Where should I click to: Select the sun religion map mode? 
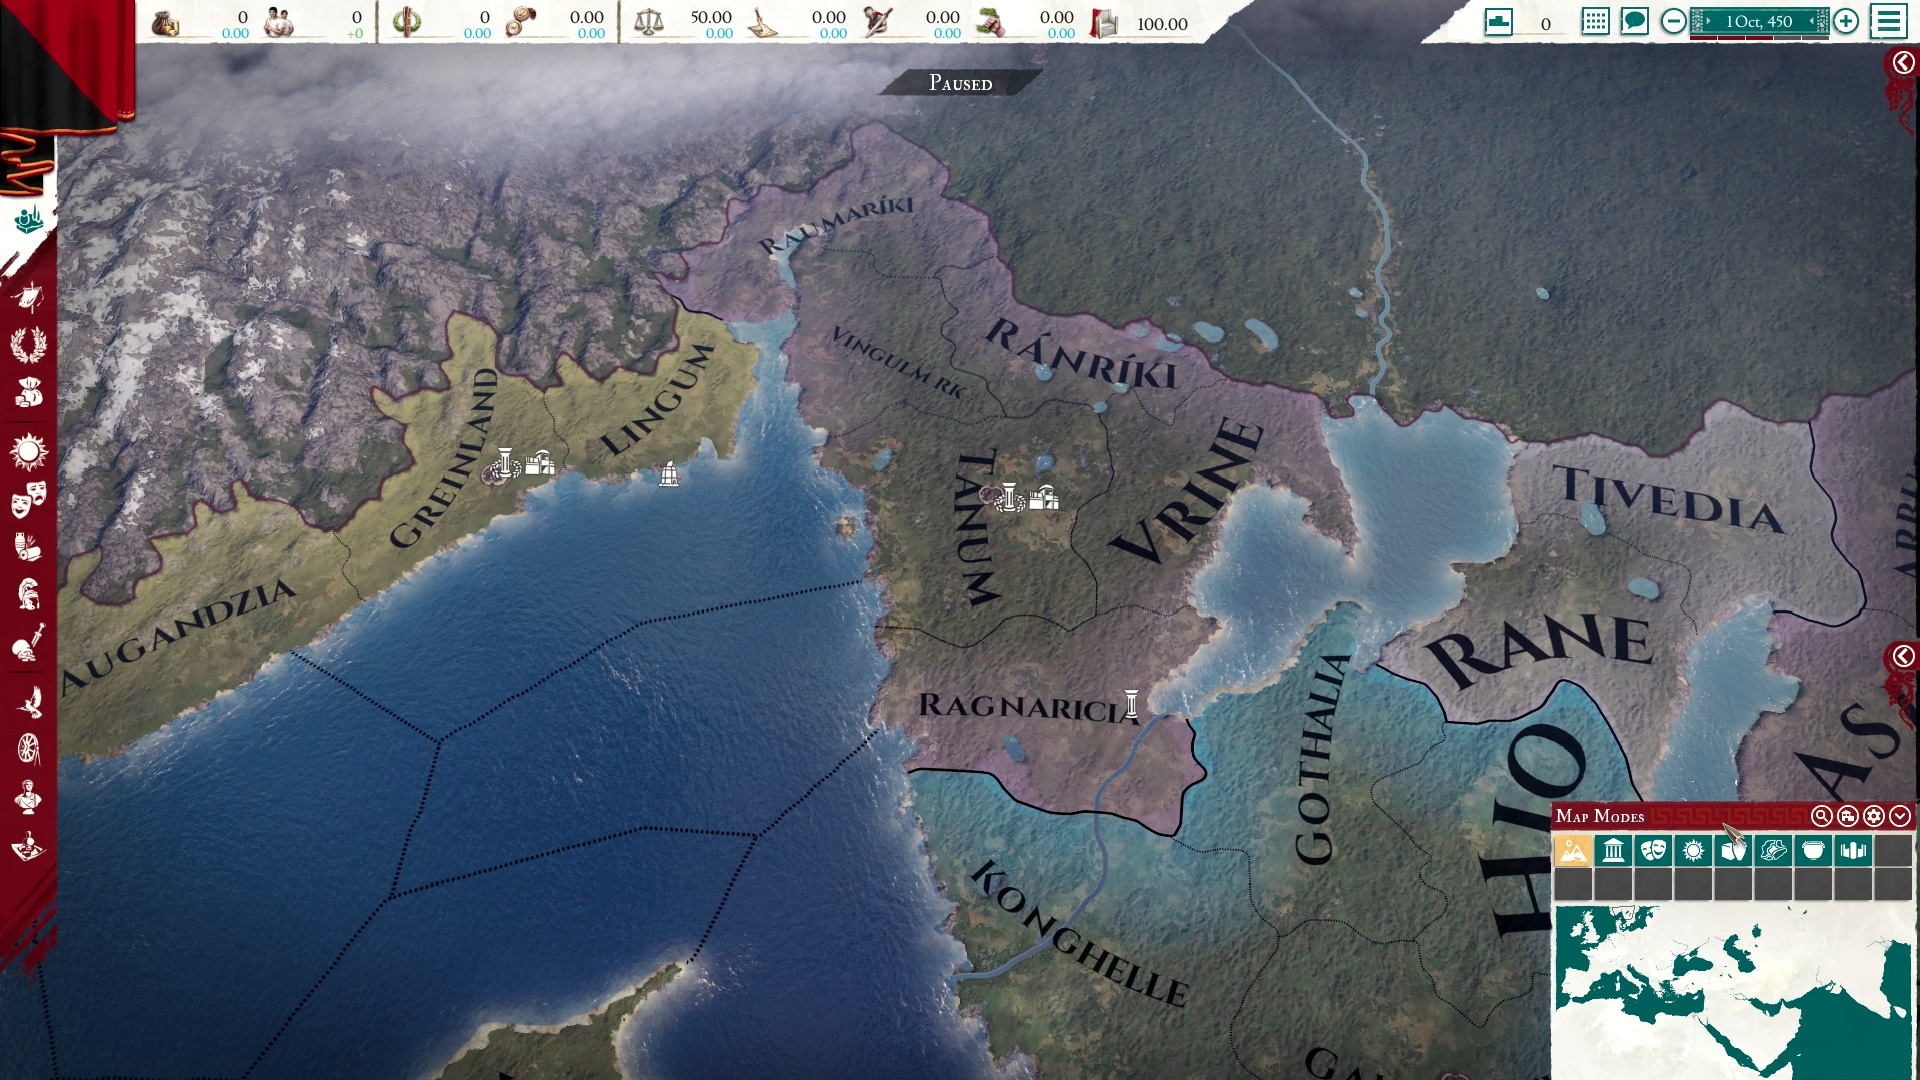coord(1693,851)
